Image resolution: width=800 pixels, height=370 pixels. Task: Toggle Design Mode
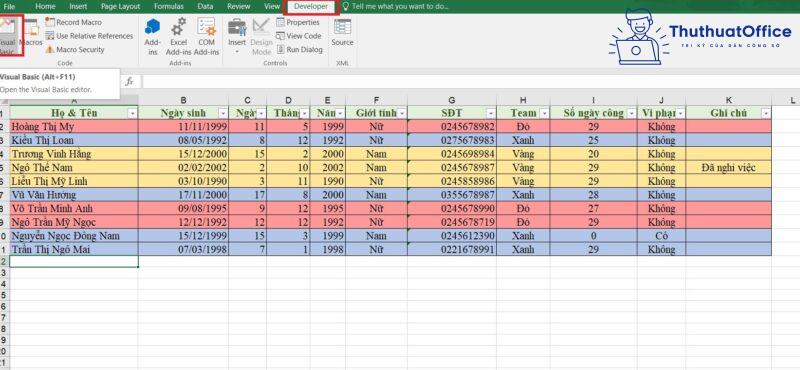pos(261,37)
